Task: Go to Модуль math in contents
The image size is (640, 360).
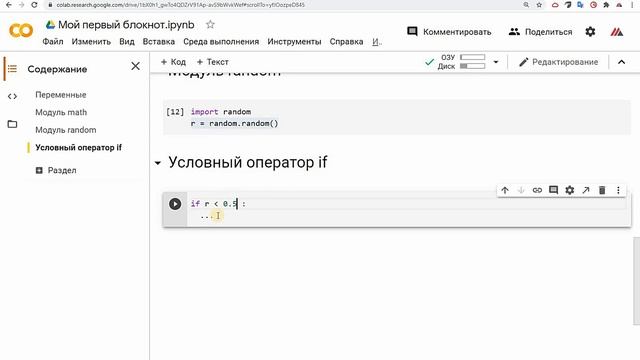Action: [61, 112]
